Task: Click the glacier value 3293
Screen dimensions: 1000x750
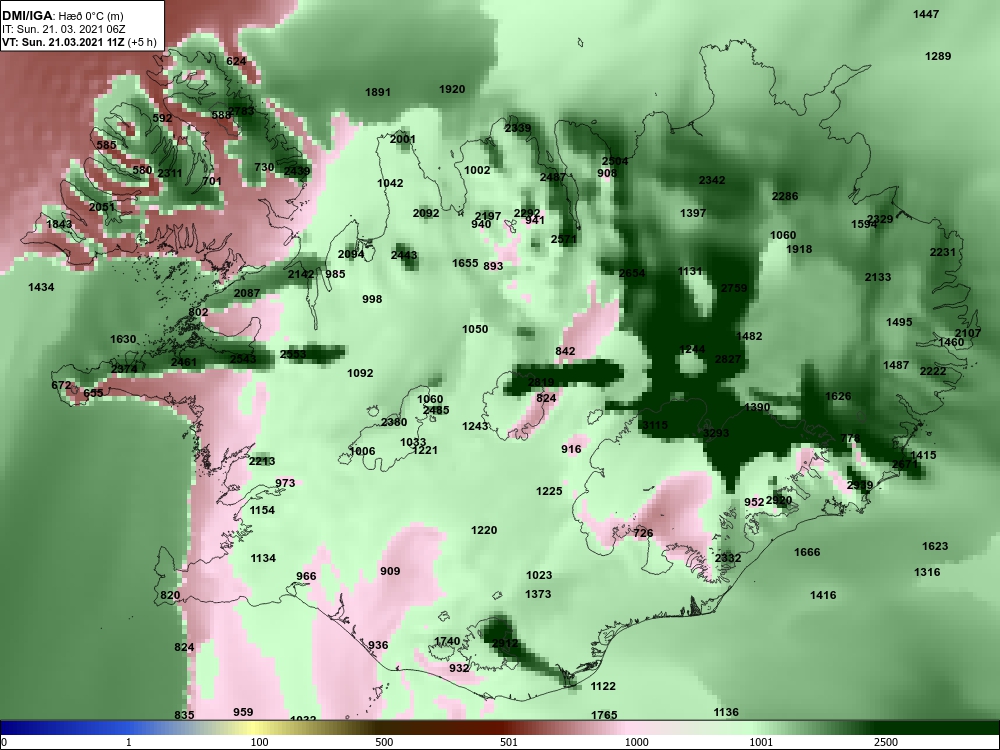Action: pyautogui.click(x=716, y=434)
